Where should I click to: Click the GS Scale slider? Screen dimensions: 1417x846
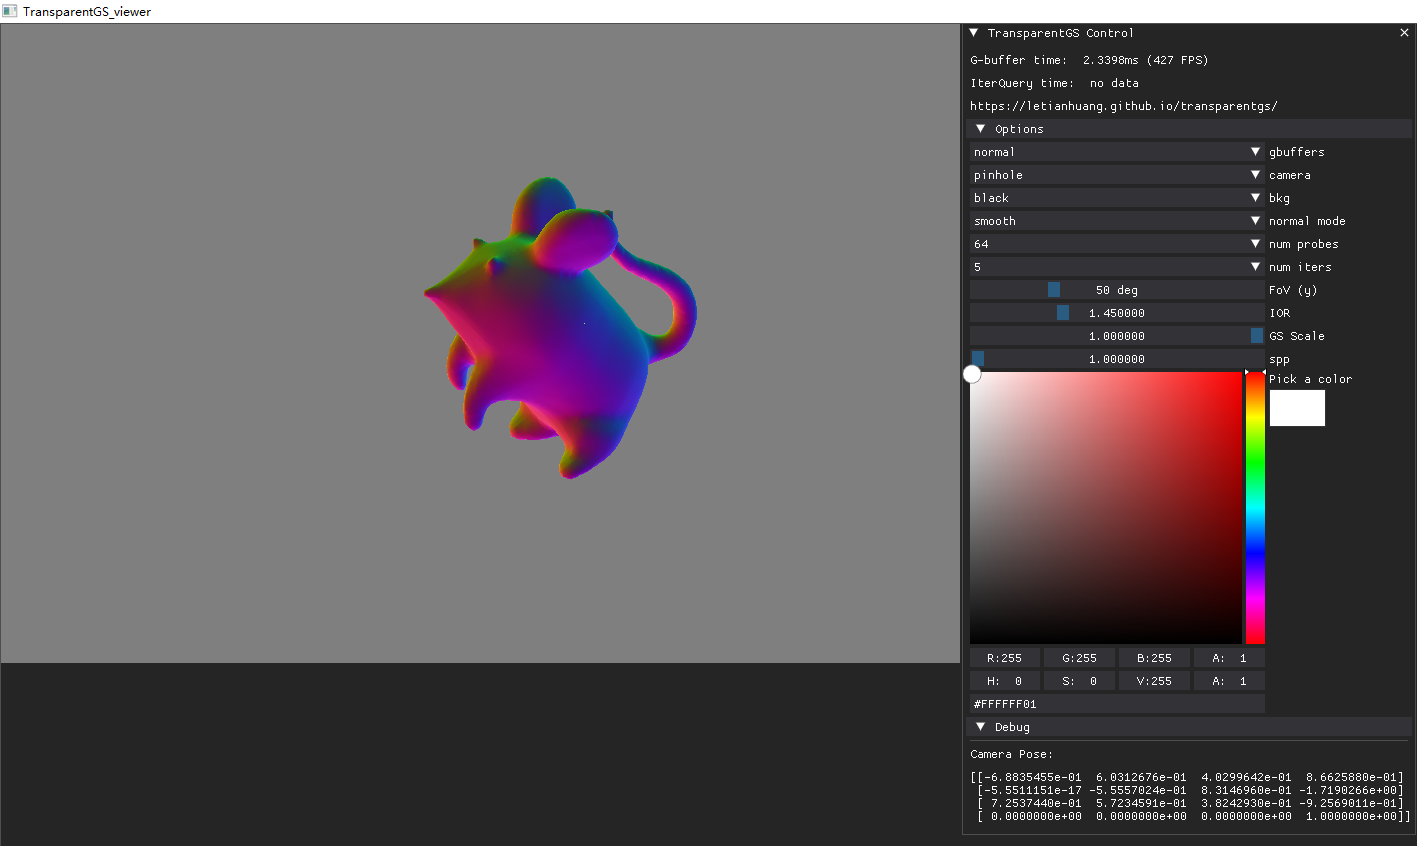[1117, 336]
